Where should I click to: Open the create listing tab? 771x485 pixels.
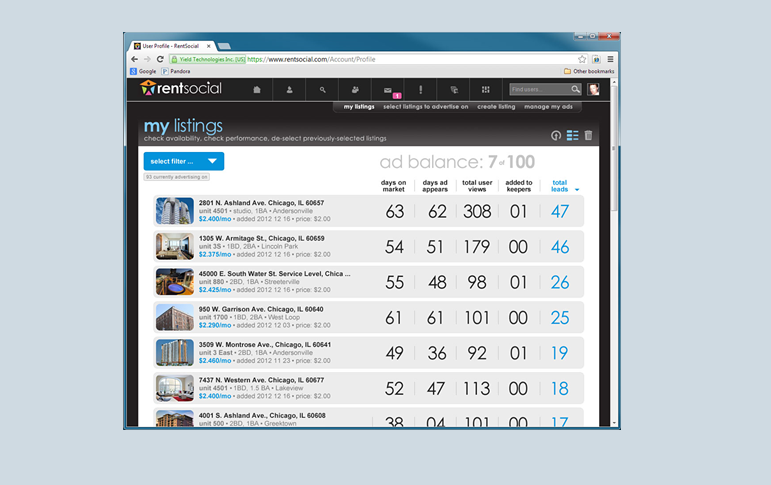(497, 106)
